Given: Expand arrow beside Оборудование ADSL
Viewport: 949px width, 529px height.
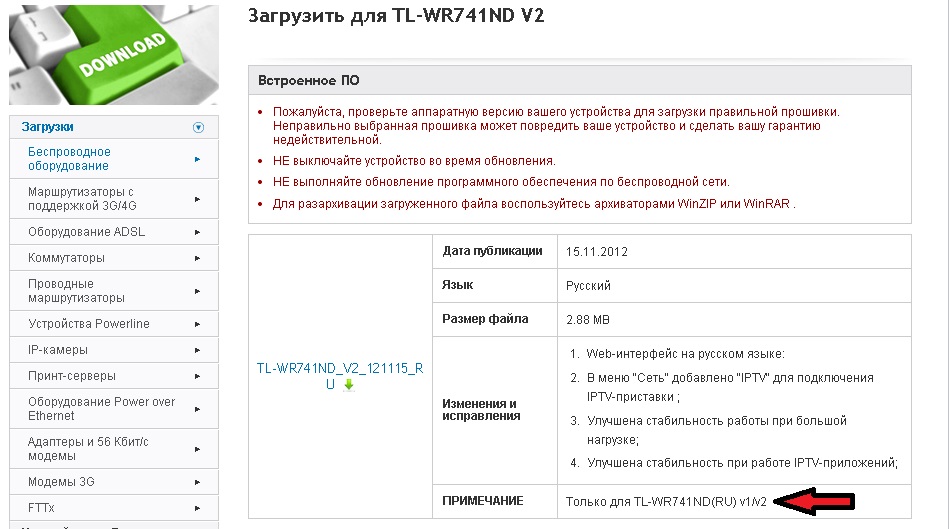Looking at the screenshot, I should (197, 232).
